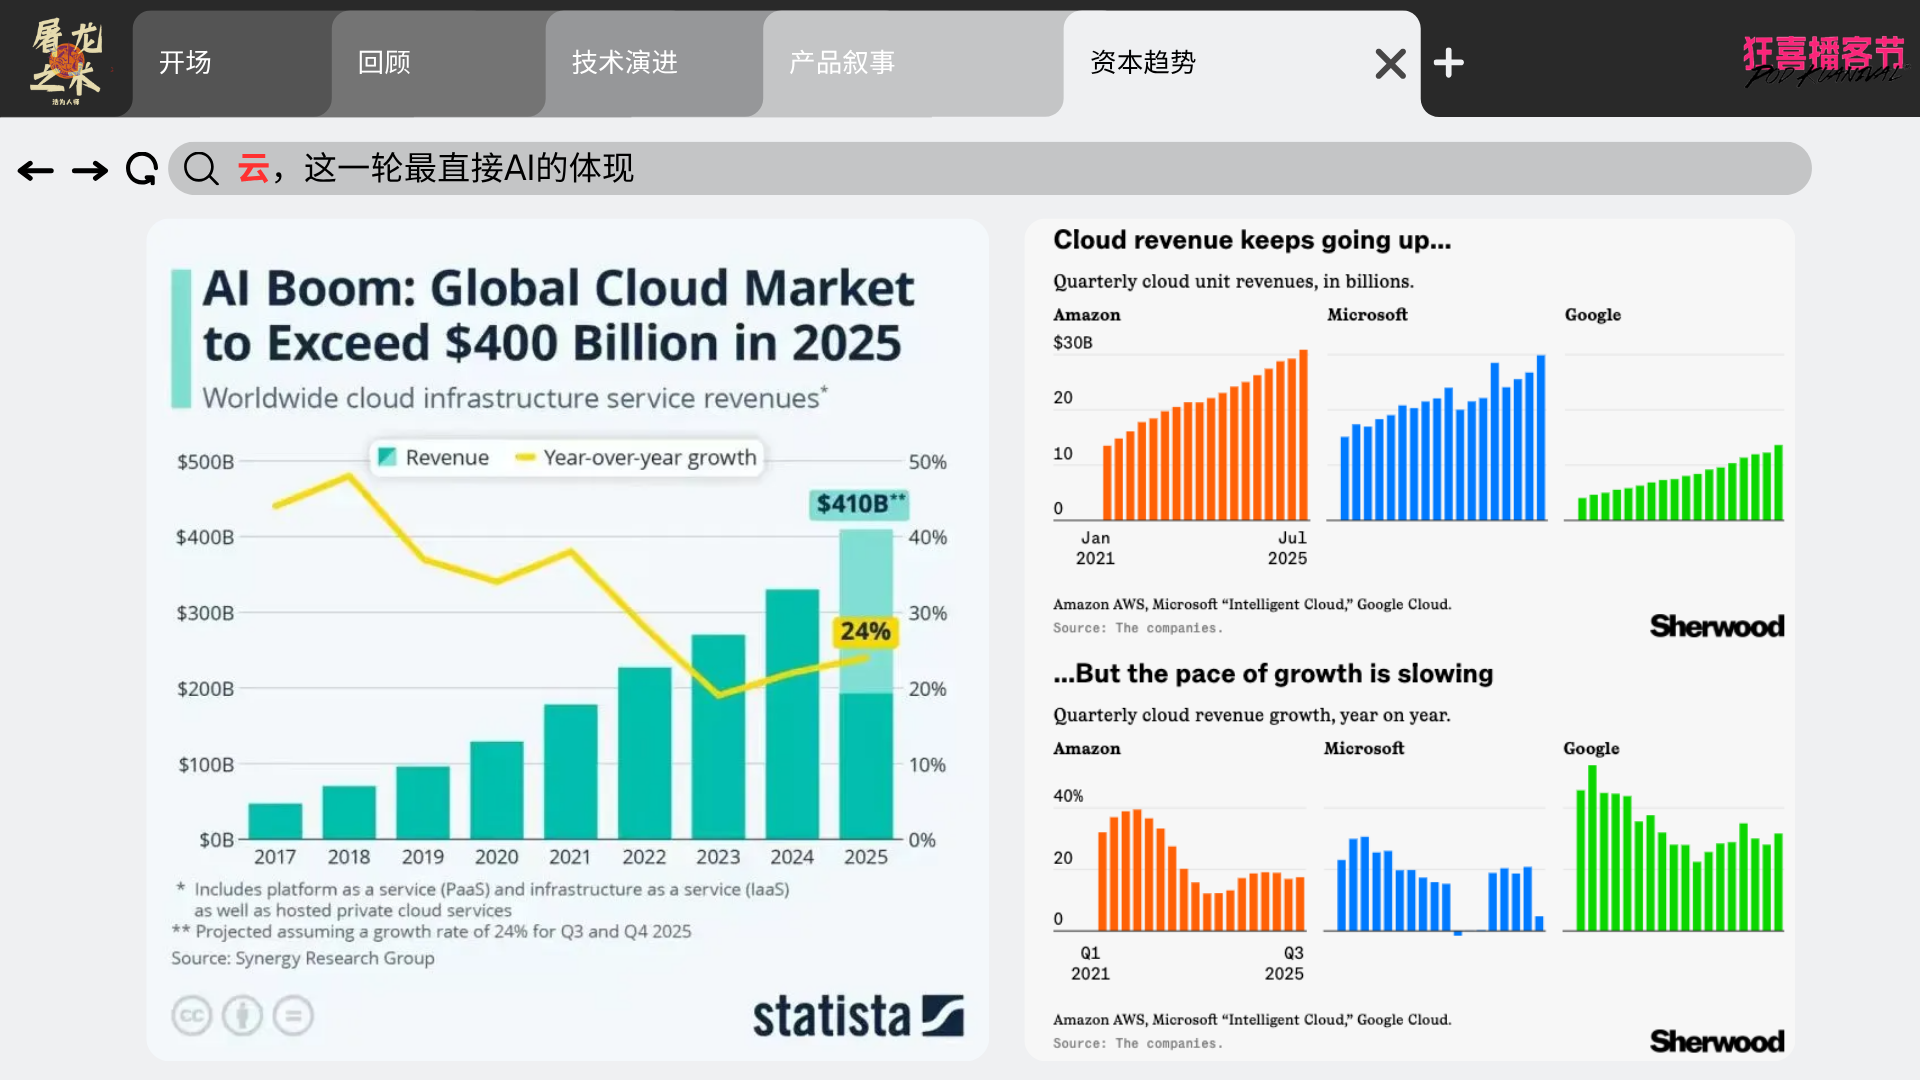Screen dimensions: 1920x1080
Task: Click the Revenue teal legend swatch
Action: tap(387, 457)
